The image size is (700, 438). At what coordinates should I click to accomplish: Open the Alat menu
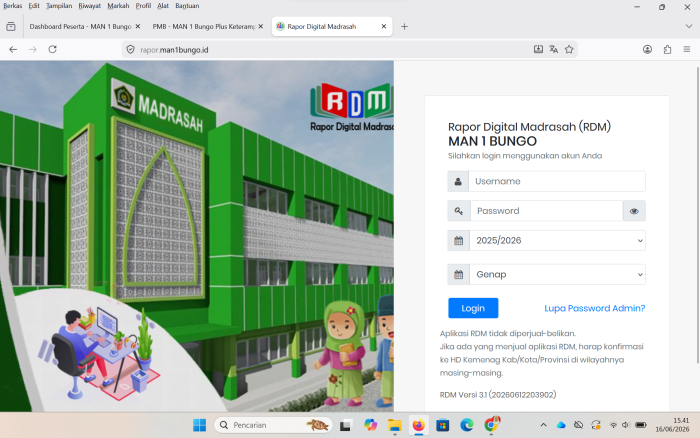click(163, 6)
